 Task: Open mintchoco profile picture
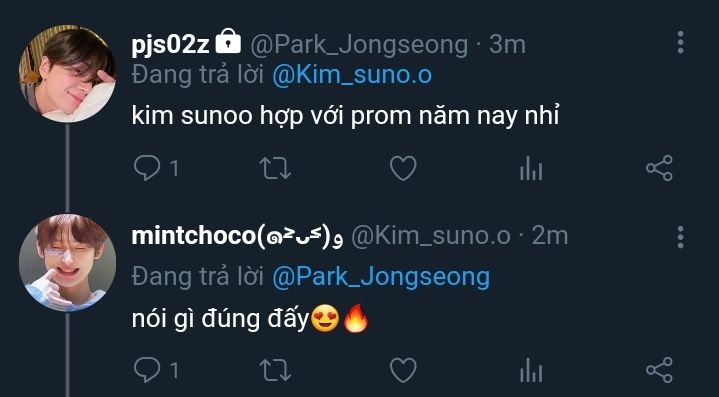(x=67, y=263)
